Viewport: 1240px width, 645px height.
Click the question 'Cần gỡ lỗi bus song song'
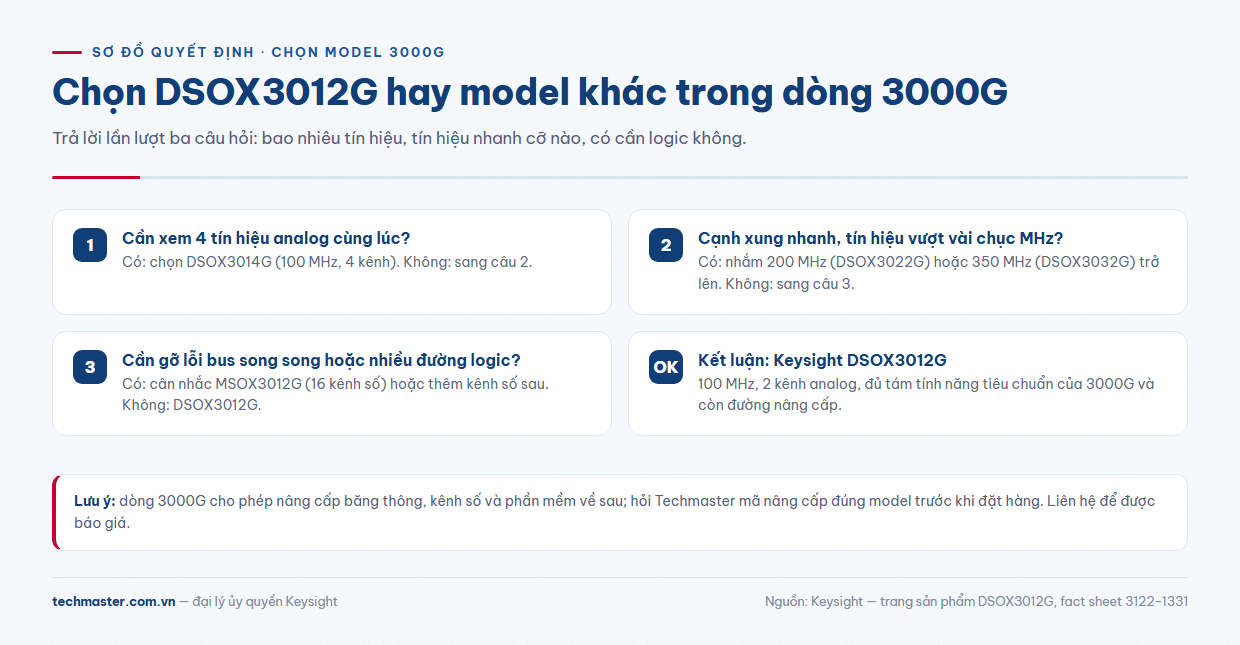click(321, 360)
